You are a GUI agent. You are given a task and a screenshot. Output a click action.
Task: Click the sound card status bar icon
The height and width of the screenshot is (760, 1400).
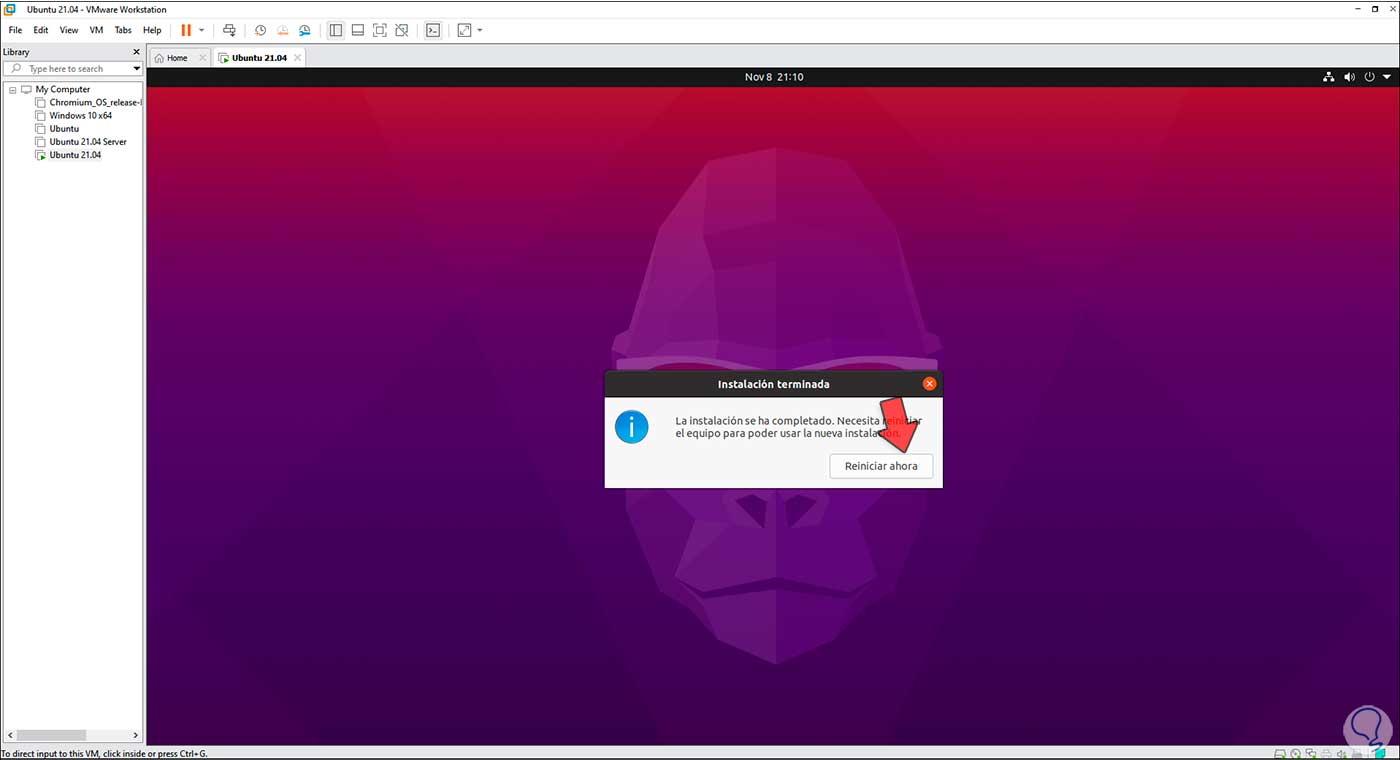point(1342,754)
